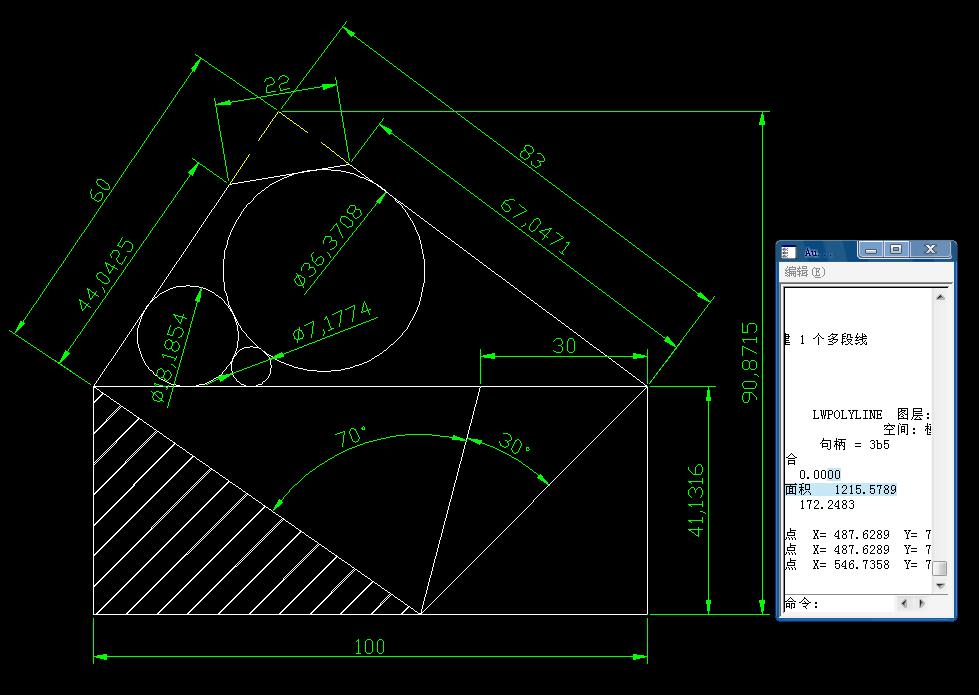Image resolution: width=979 pixels, height=695 pixels.
Task: Open the 编辑(E) menu in text window
Action: click(805, 272)
